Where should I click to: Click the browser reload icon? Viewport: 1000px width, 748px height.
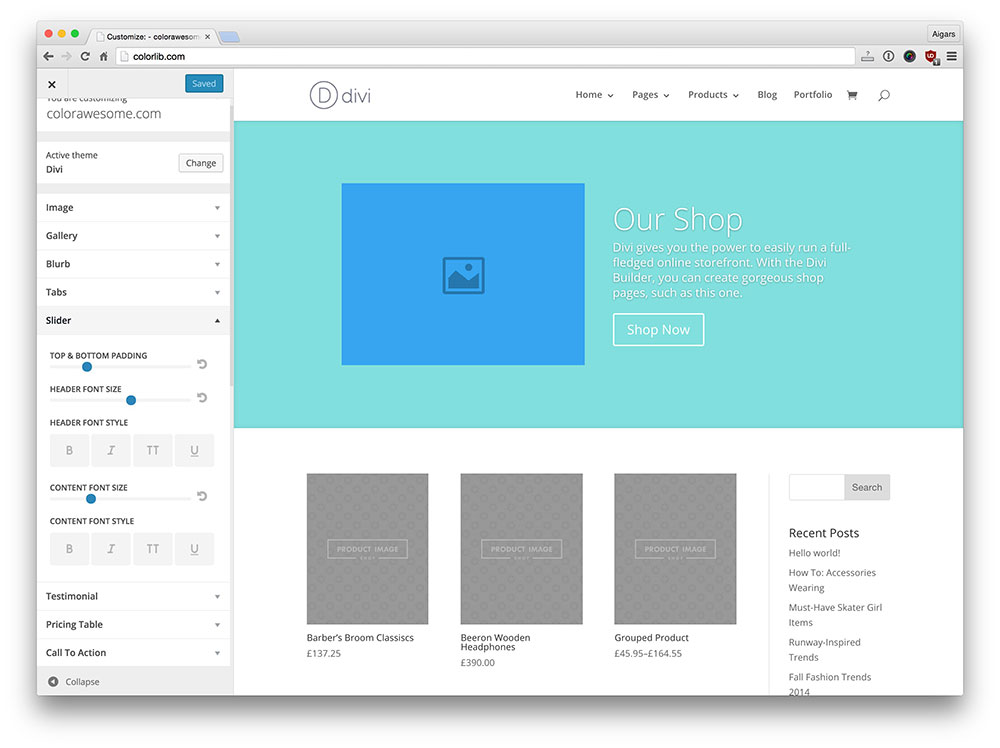point(85,56)
